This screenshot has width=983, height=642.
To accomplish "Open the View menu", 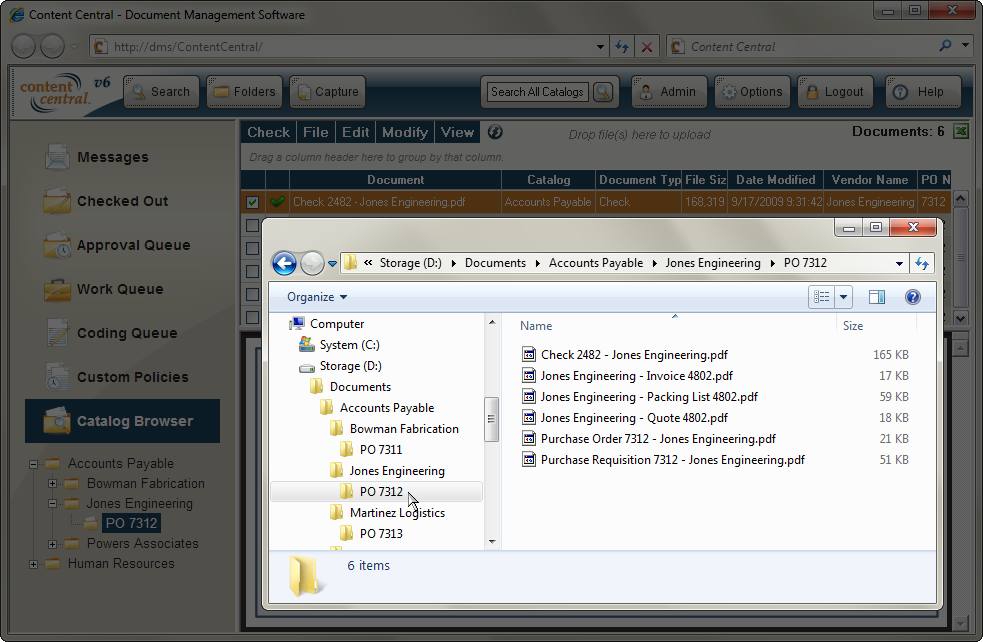I will [x=457, y=132].
